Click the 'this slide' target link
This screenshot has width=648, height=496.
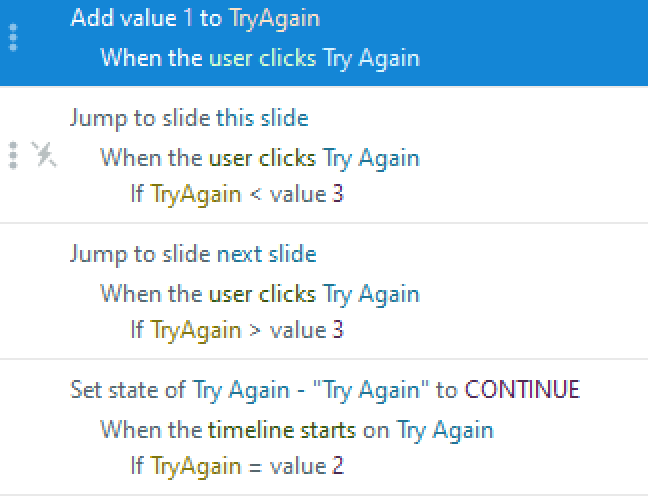click(262, 118)
